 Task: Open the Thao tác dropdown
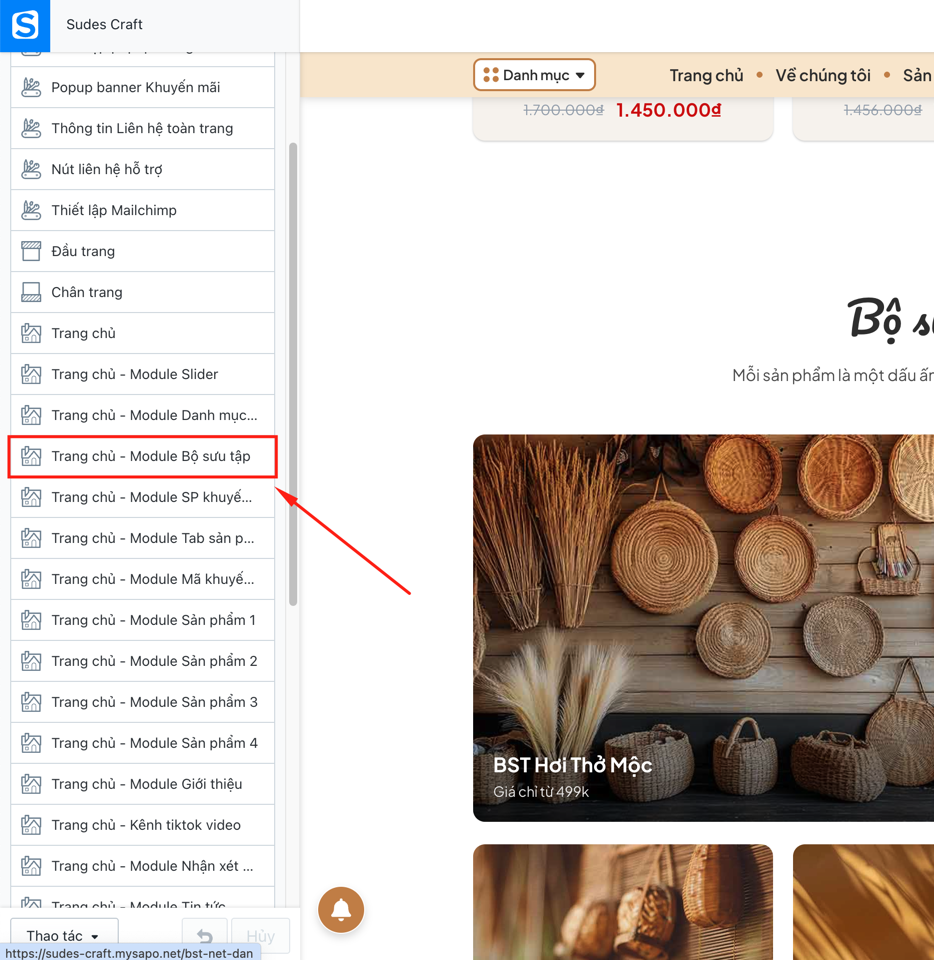[64, 937]
